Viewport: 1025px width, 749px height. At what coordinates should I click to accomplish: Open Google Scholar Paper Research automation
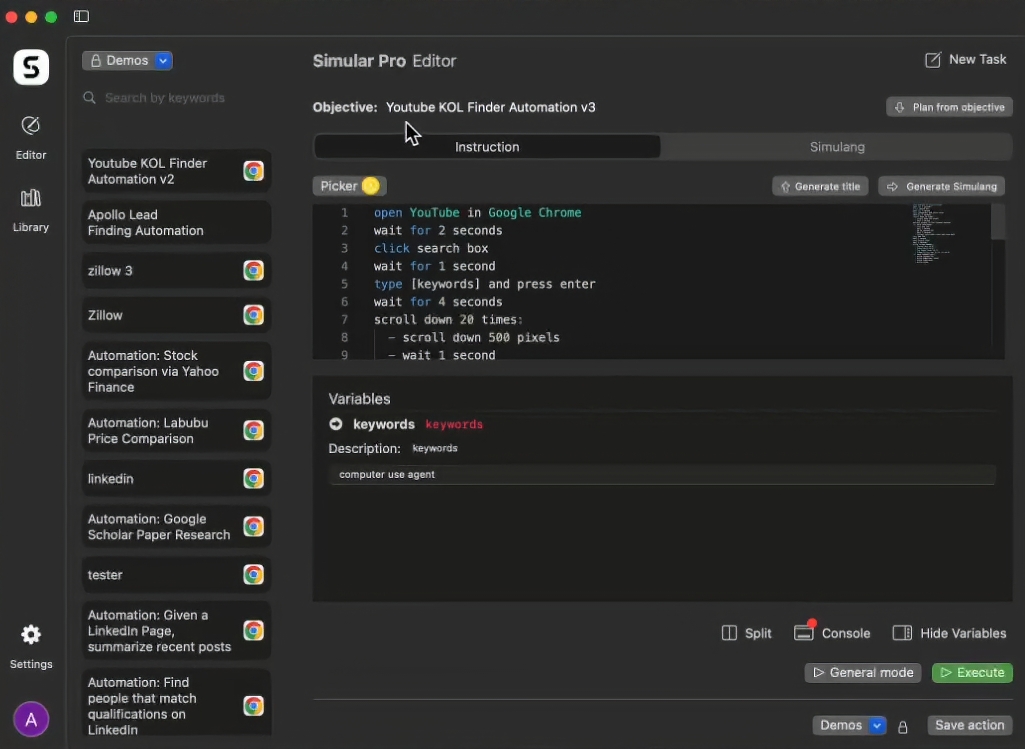tap(176, 527)
